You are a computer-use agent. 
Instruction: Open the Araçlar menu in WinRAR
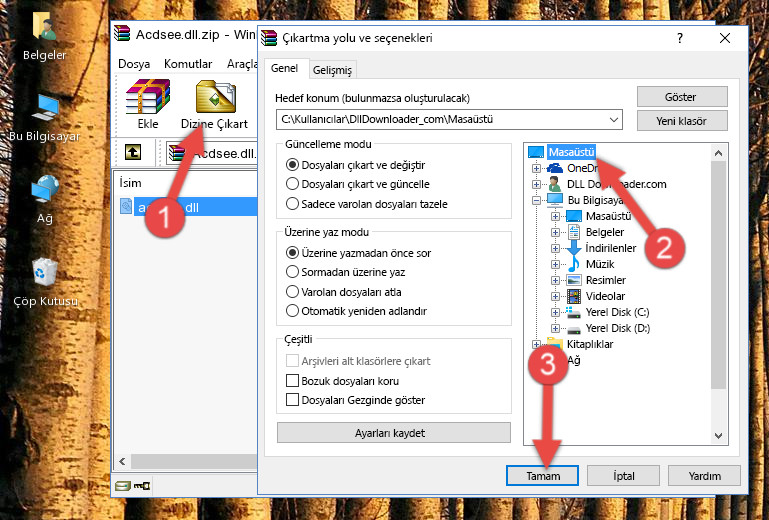coord(242,64)
